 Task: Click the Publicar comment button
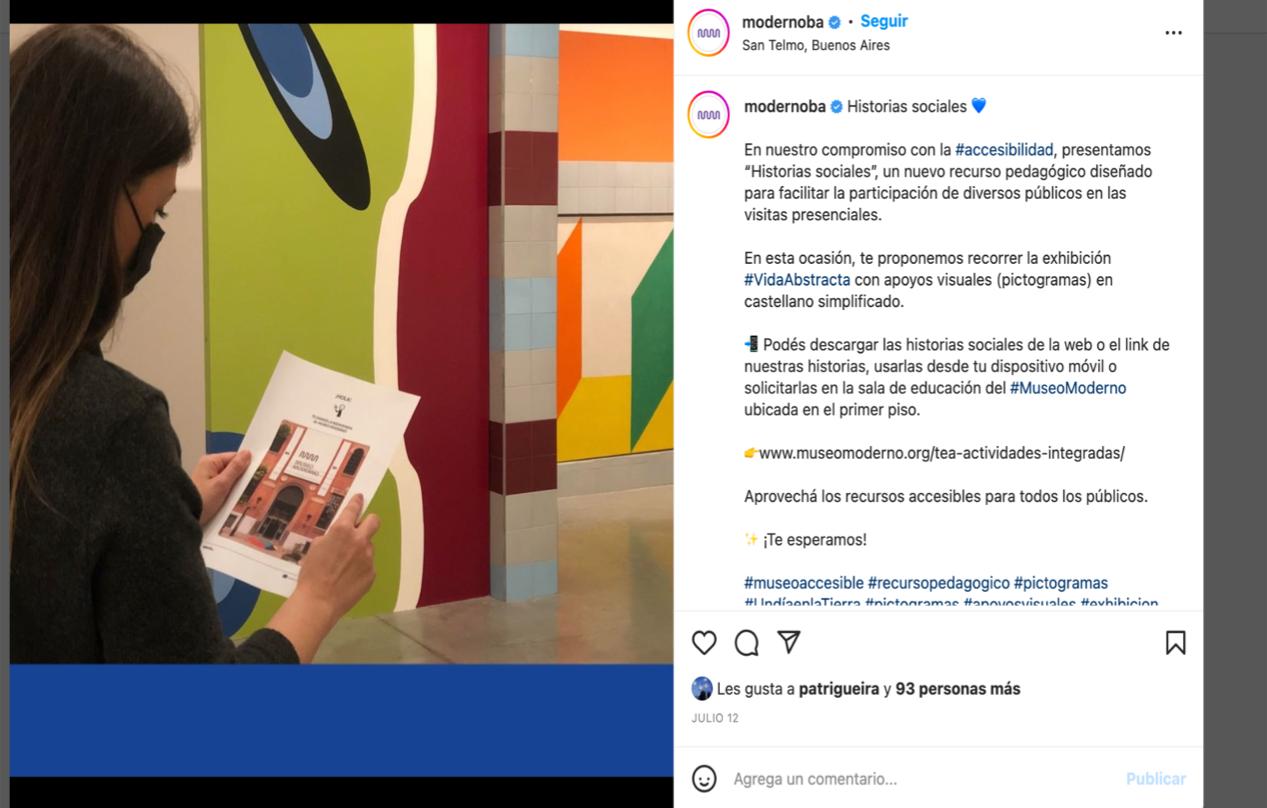(1156, 778)
